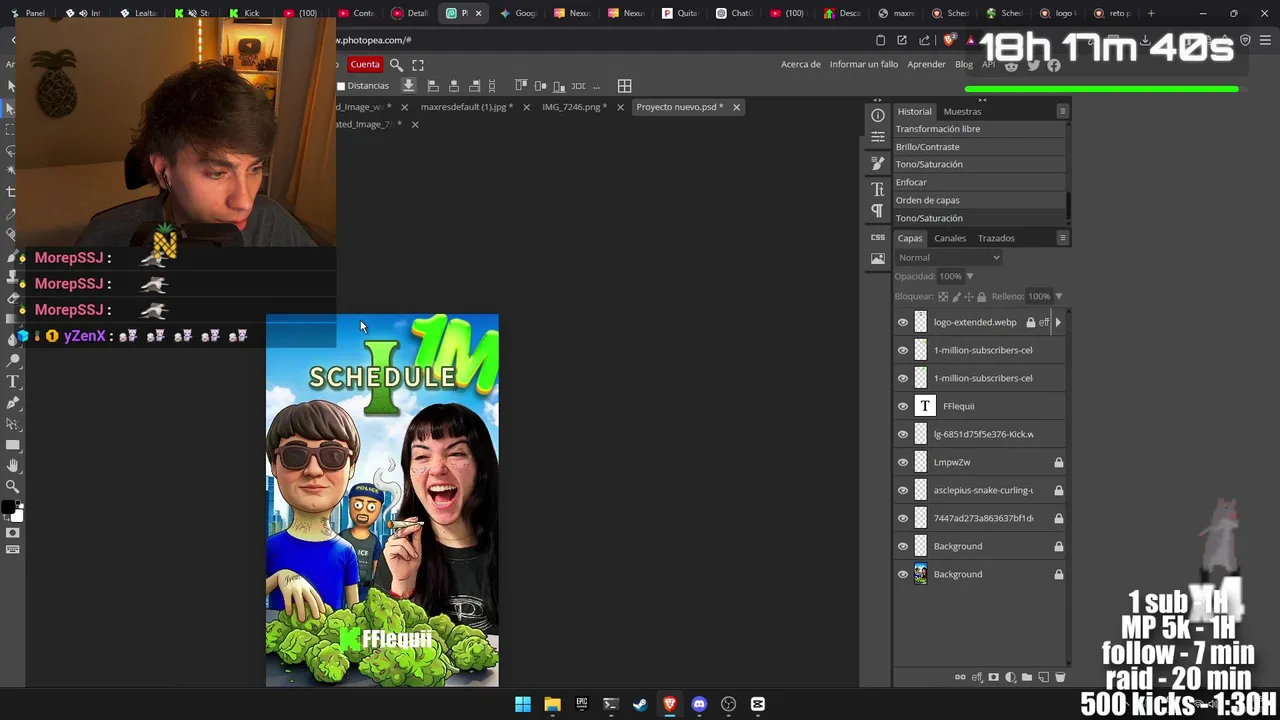Open the Blog link
The height and width of the screenshot is (720, 1280).
tap(964, 64)
